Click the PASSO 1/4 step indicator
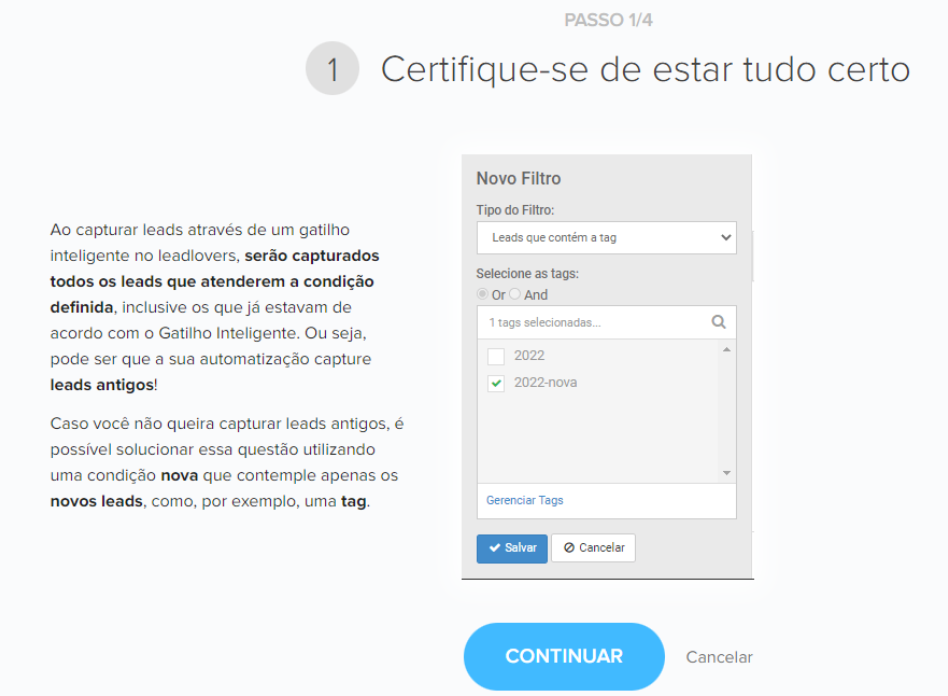 click(608, 20)
